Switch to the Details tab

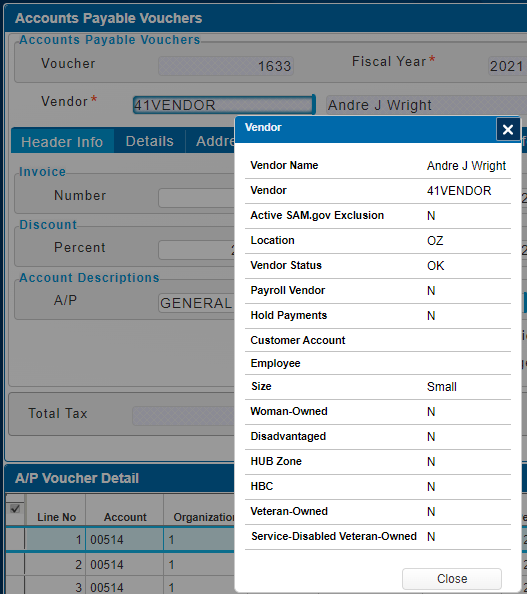pos(150,141)
